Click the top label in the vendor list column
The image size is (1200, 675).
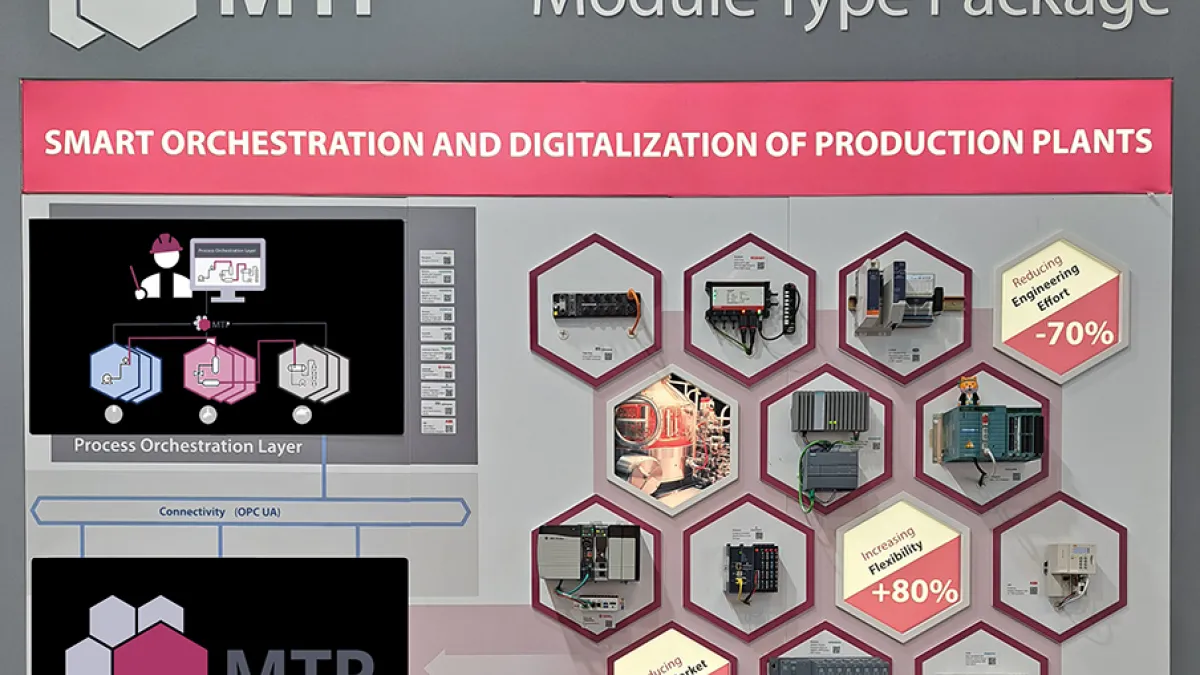(436, 257)
